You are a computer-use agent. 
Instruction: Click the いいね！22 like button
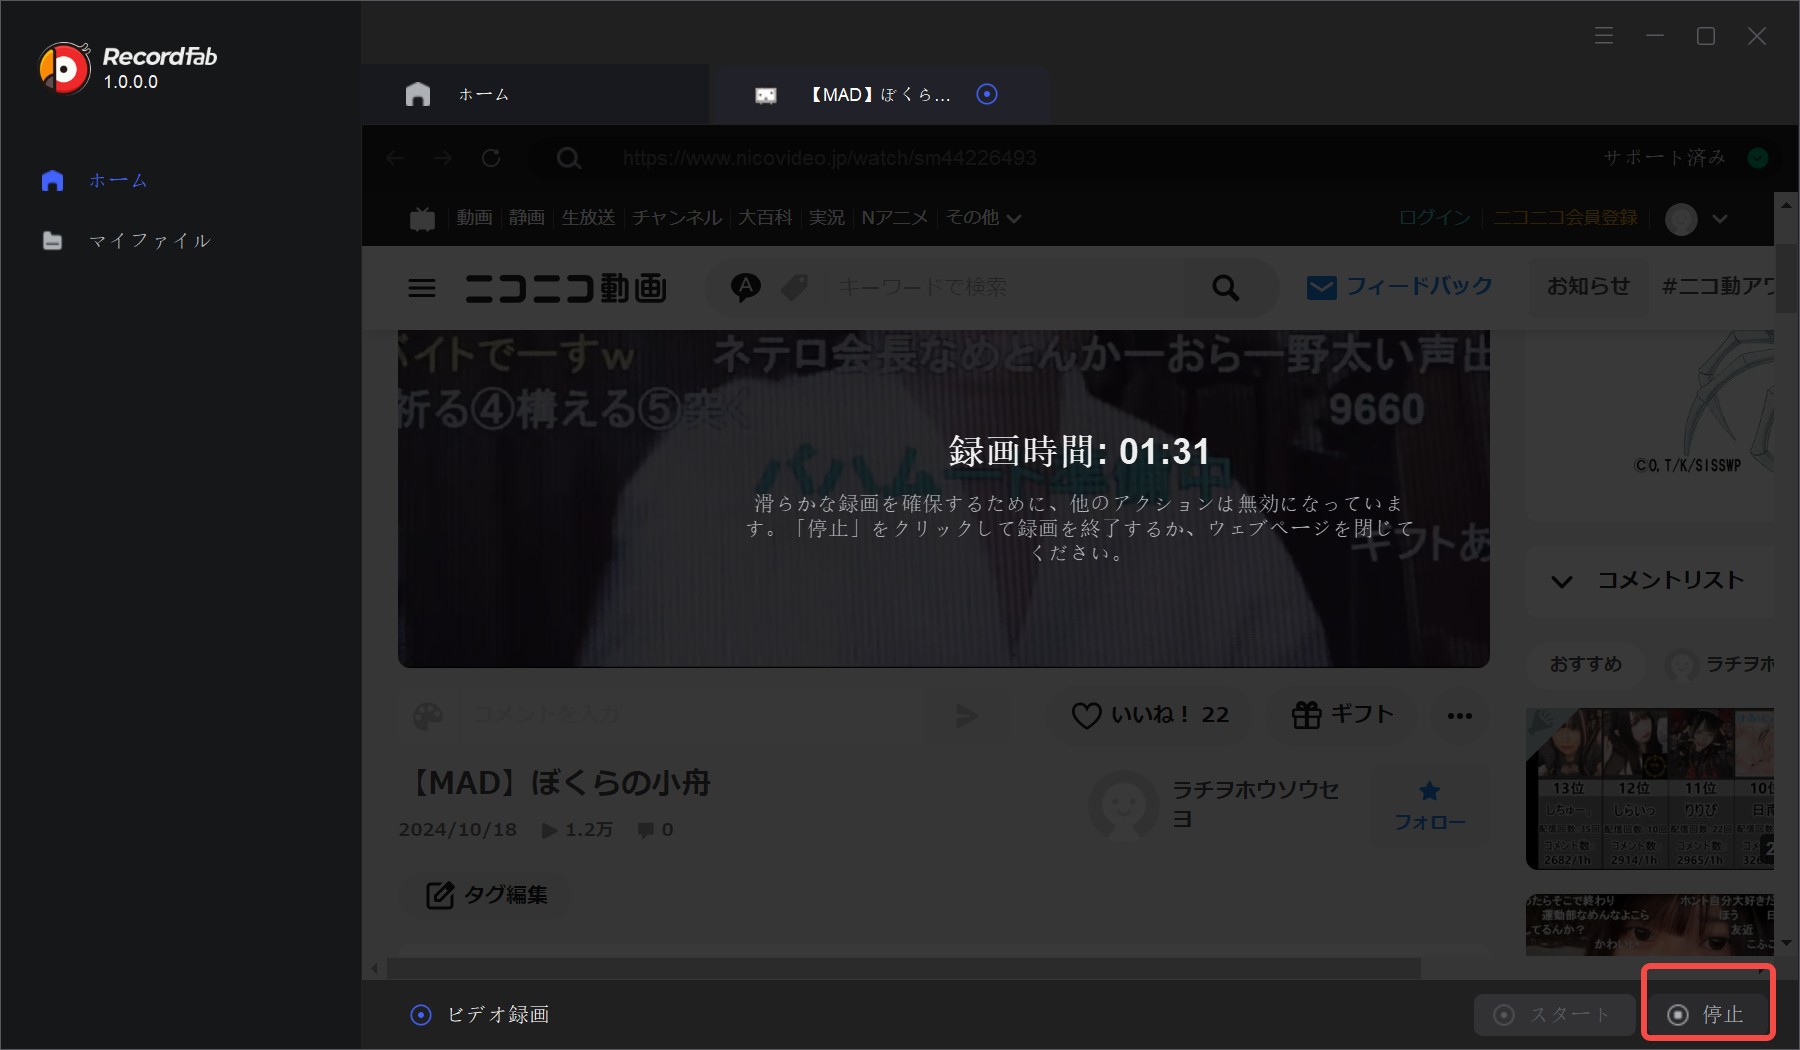click(1149, 715)
